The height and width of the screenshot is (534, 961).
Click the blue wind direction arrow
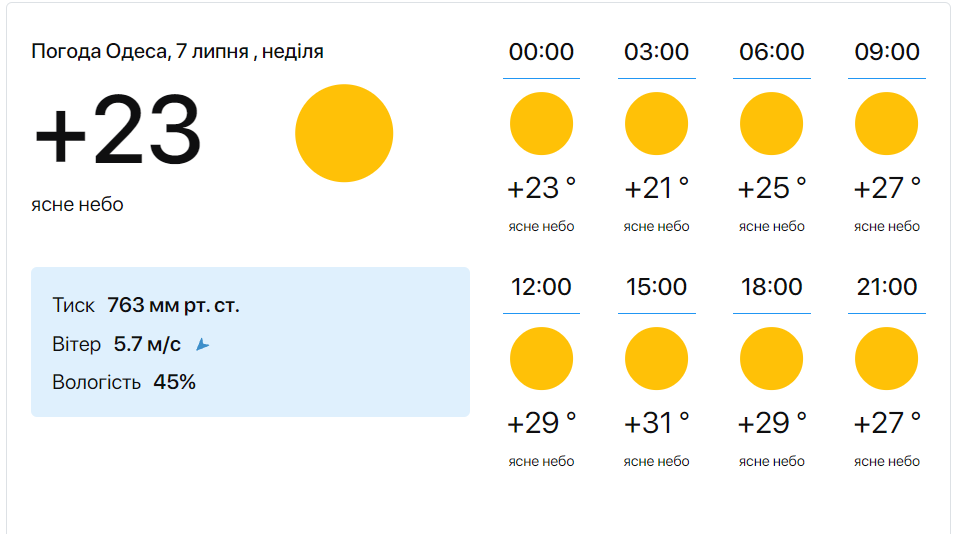pos(202,345)
